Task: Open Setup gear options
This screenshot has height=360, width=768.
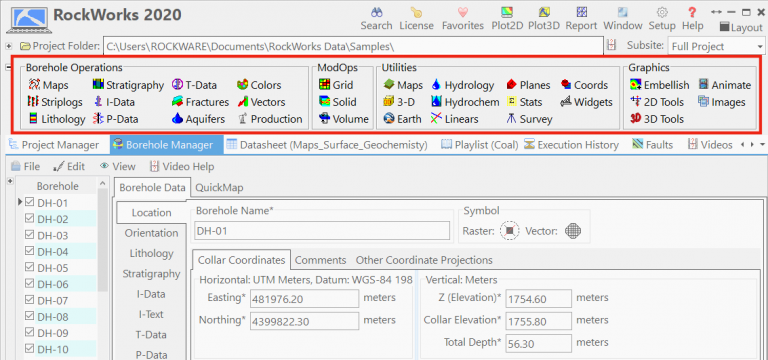Action: coord(662,19)
